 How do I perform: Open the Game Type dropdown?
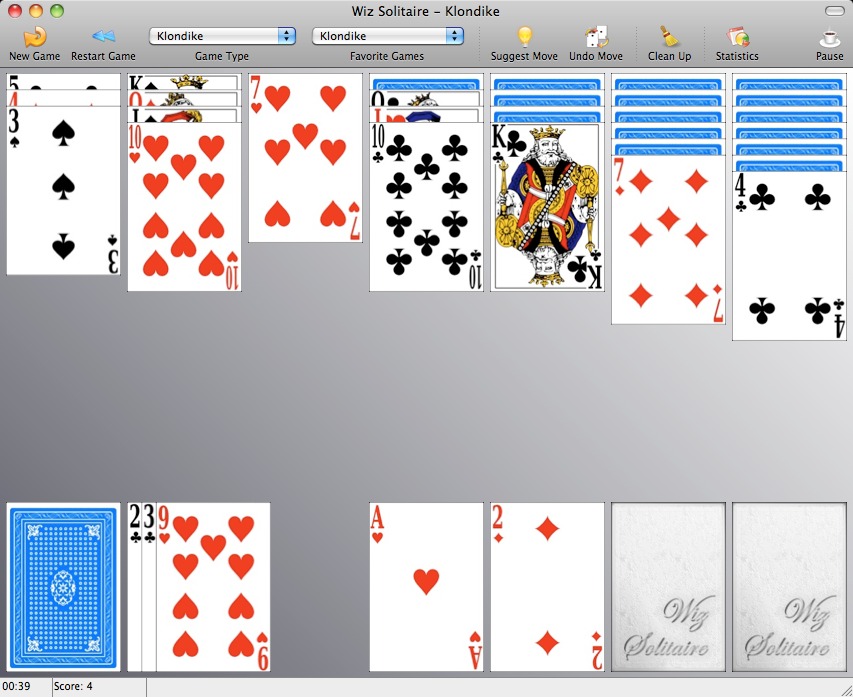point(222,36)
